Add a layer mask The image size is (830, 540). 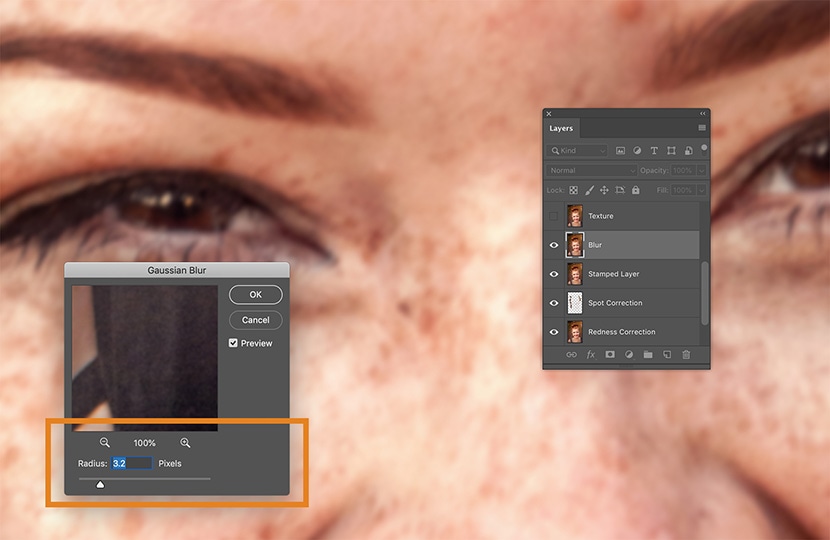point(610,354)
